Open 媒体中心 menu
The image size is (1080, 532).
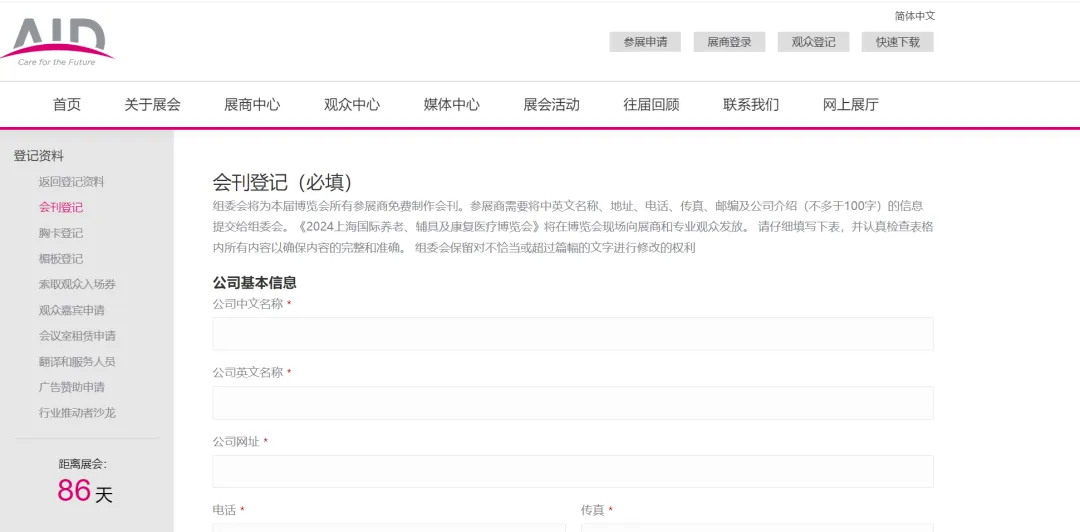click(452, 105)
